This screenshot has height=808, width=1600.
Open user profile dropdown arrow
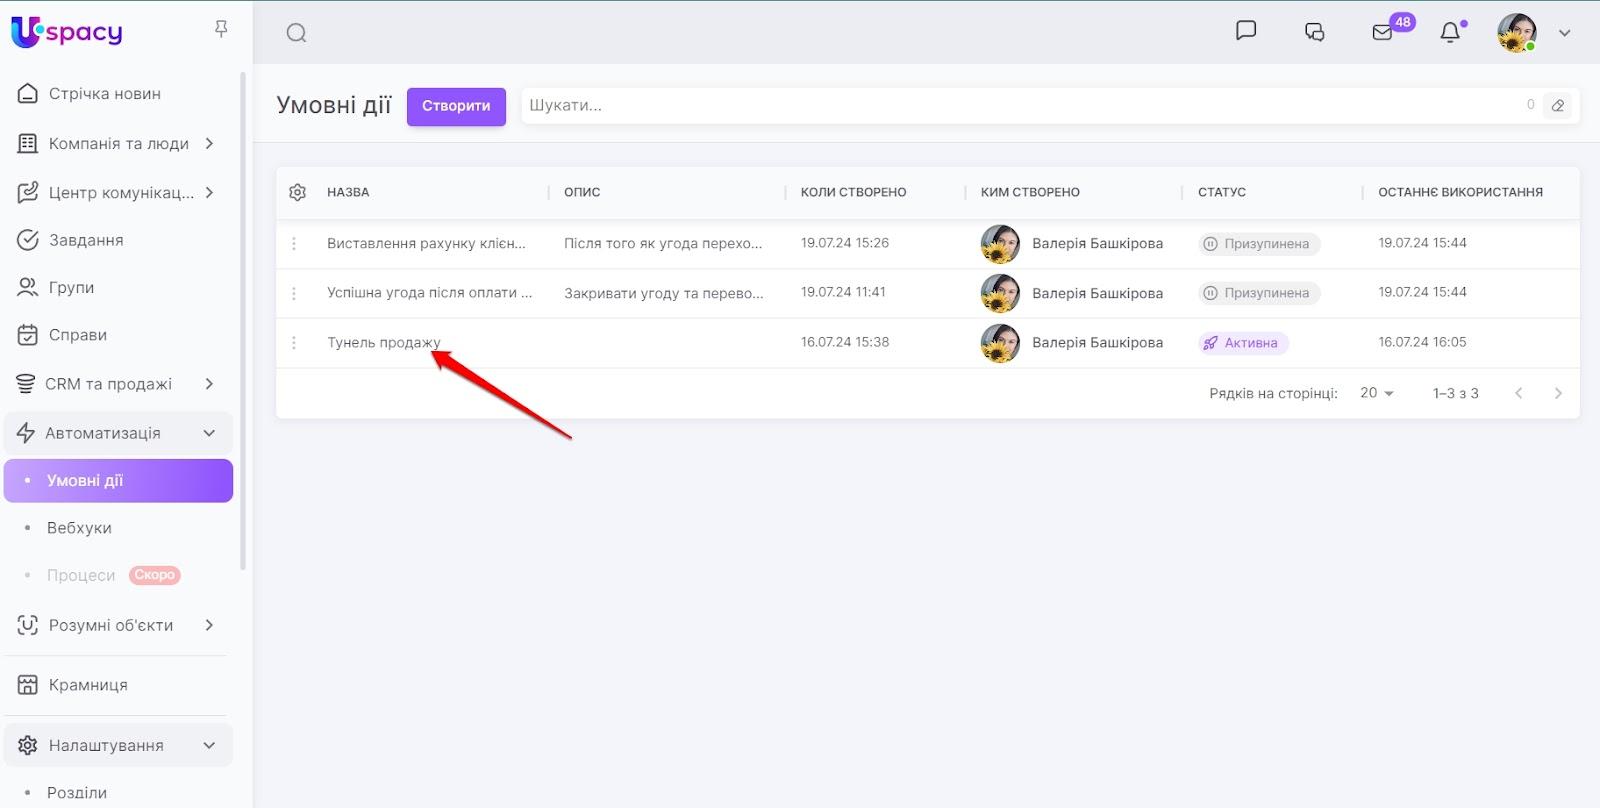coord(1564,33)
